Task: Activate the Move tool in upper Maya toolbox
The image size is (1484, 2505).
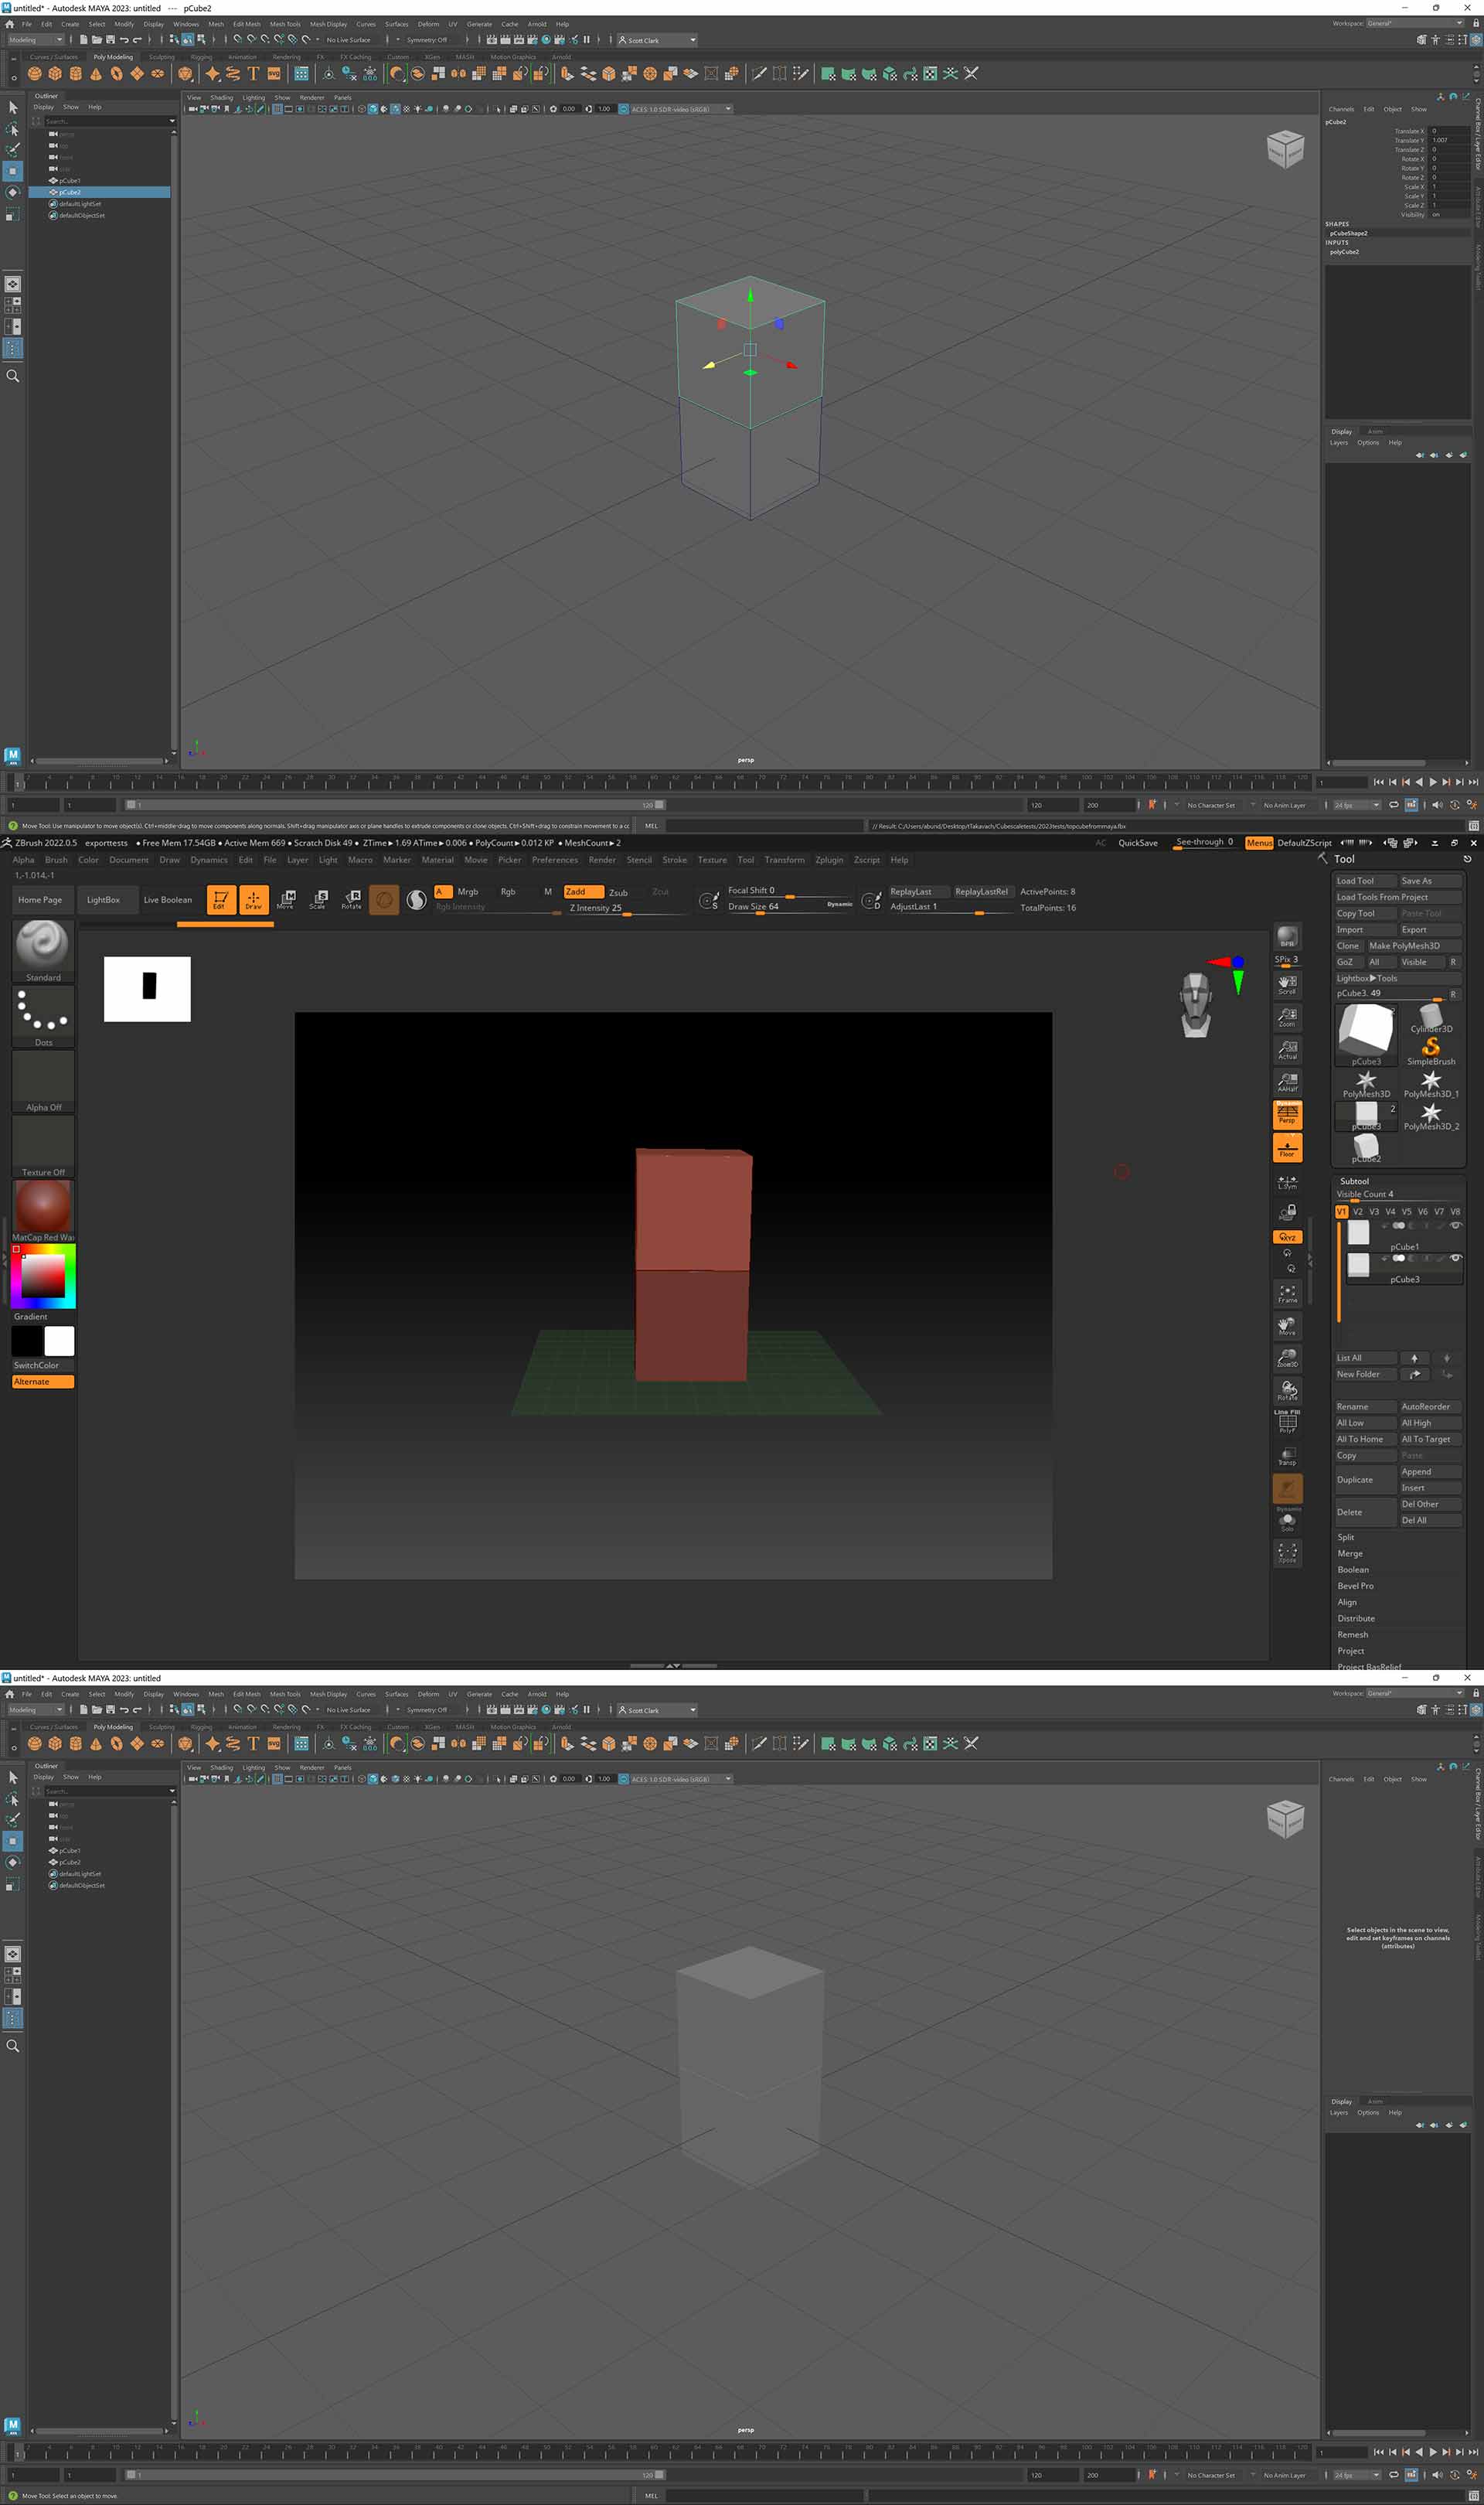Action: 13,171
